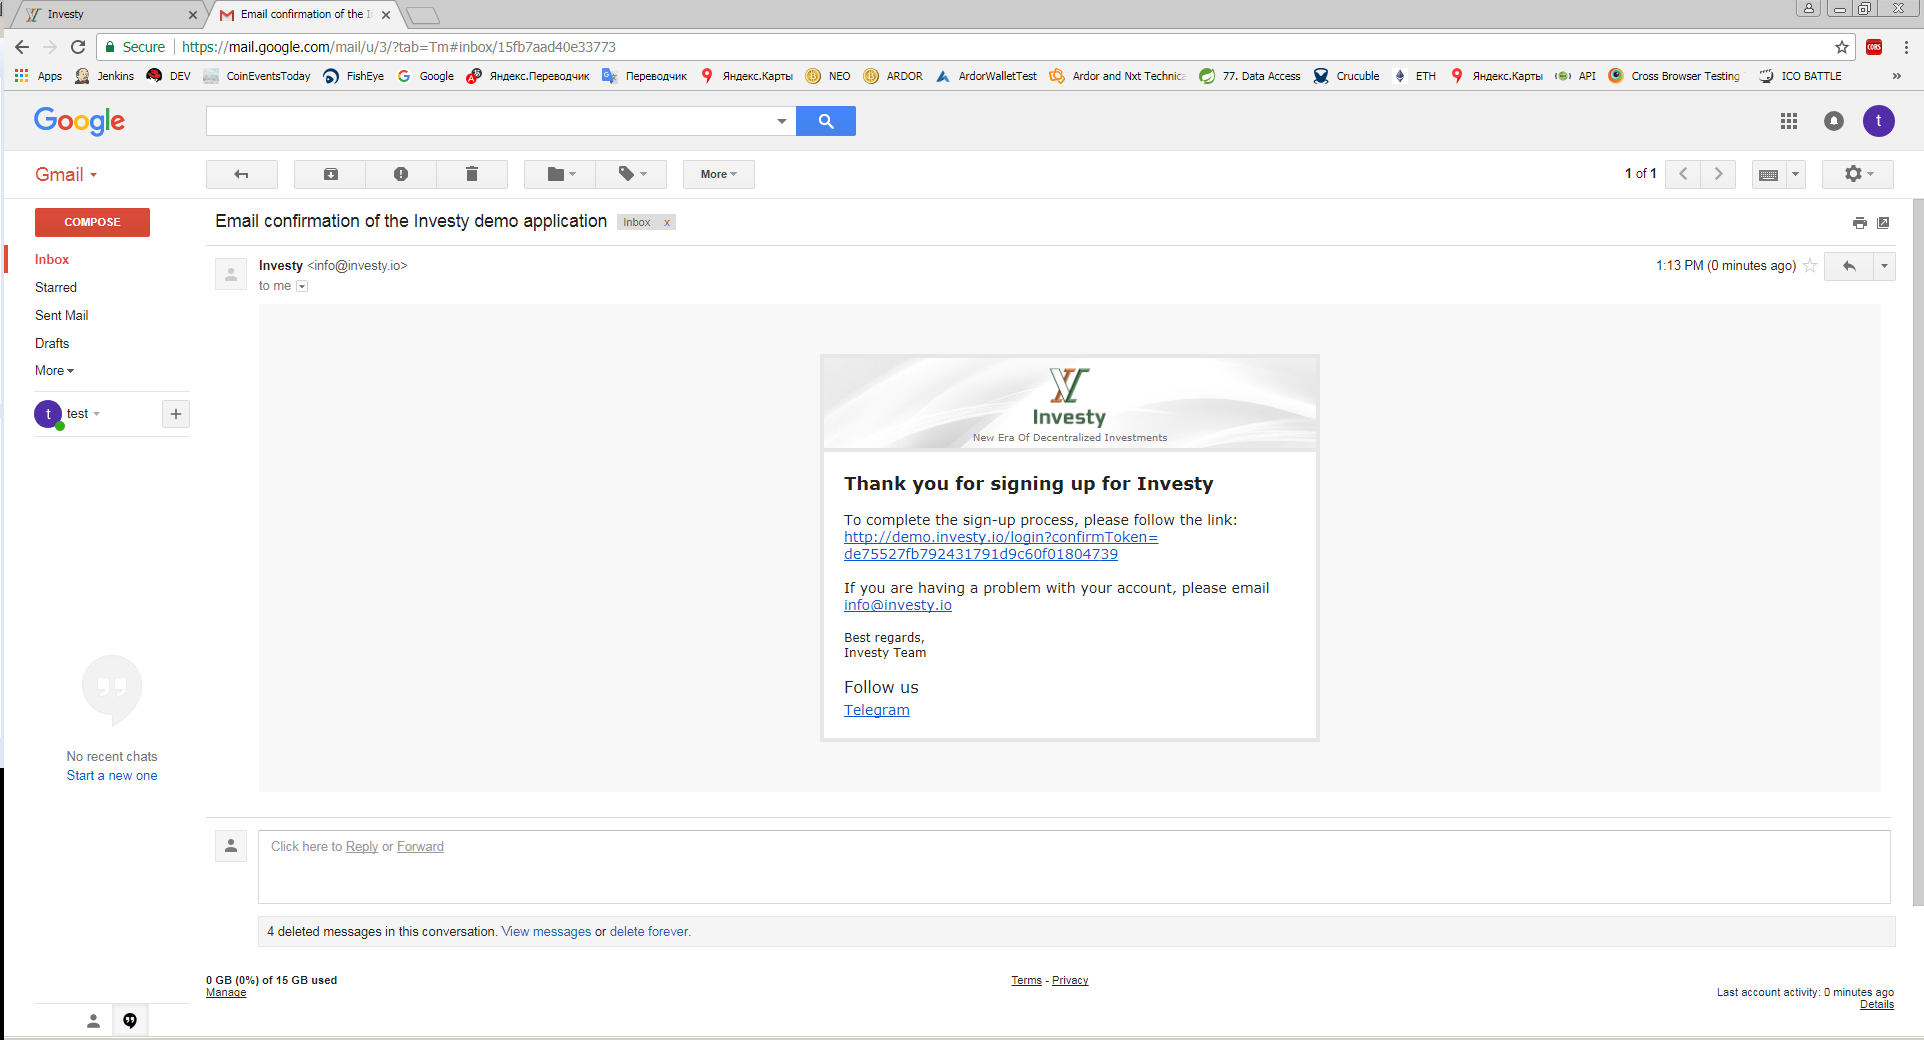Open test chat status dropdown
Screen dimensions: 1924x1040
coord(84,414)
